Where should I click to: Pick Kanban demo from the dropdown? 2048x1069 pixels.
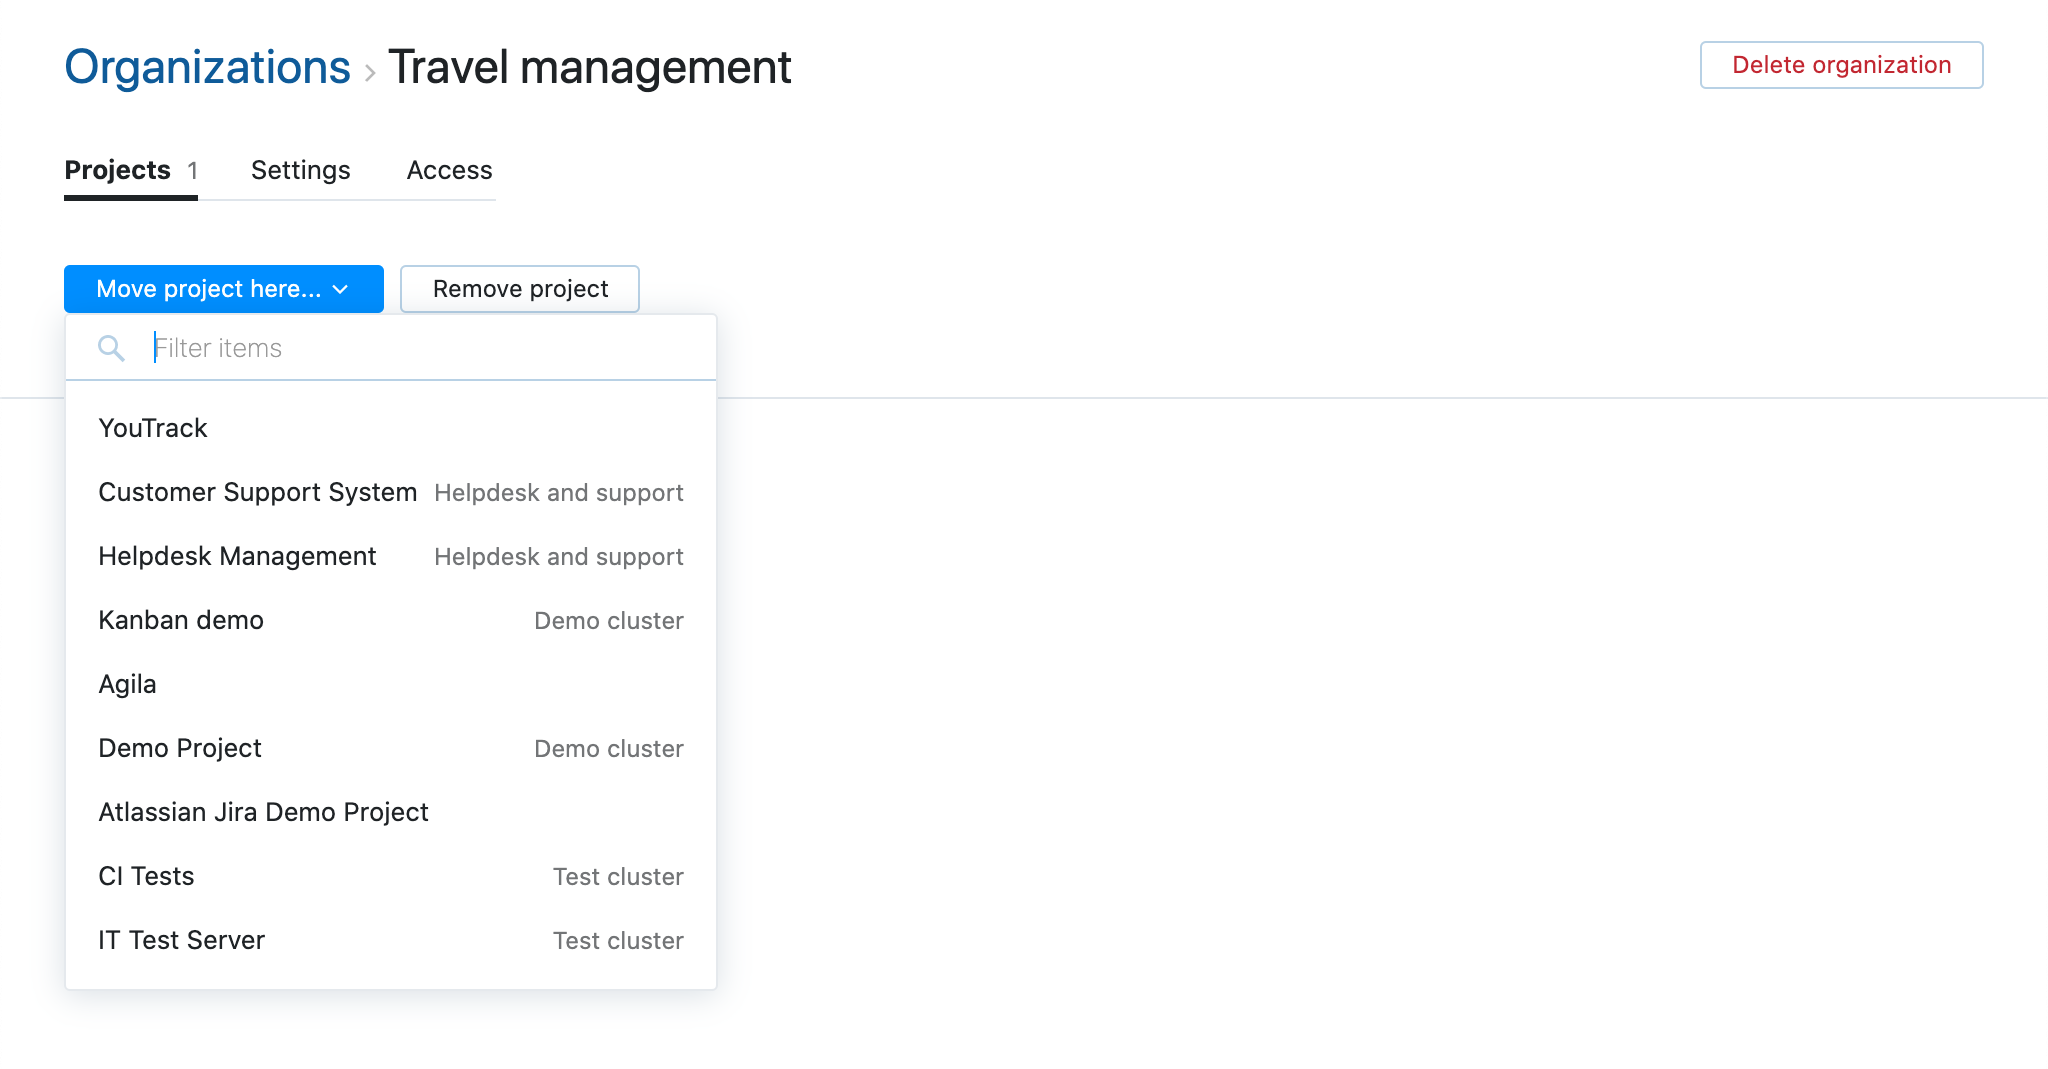tap(181, 620)
